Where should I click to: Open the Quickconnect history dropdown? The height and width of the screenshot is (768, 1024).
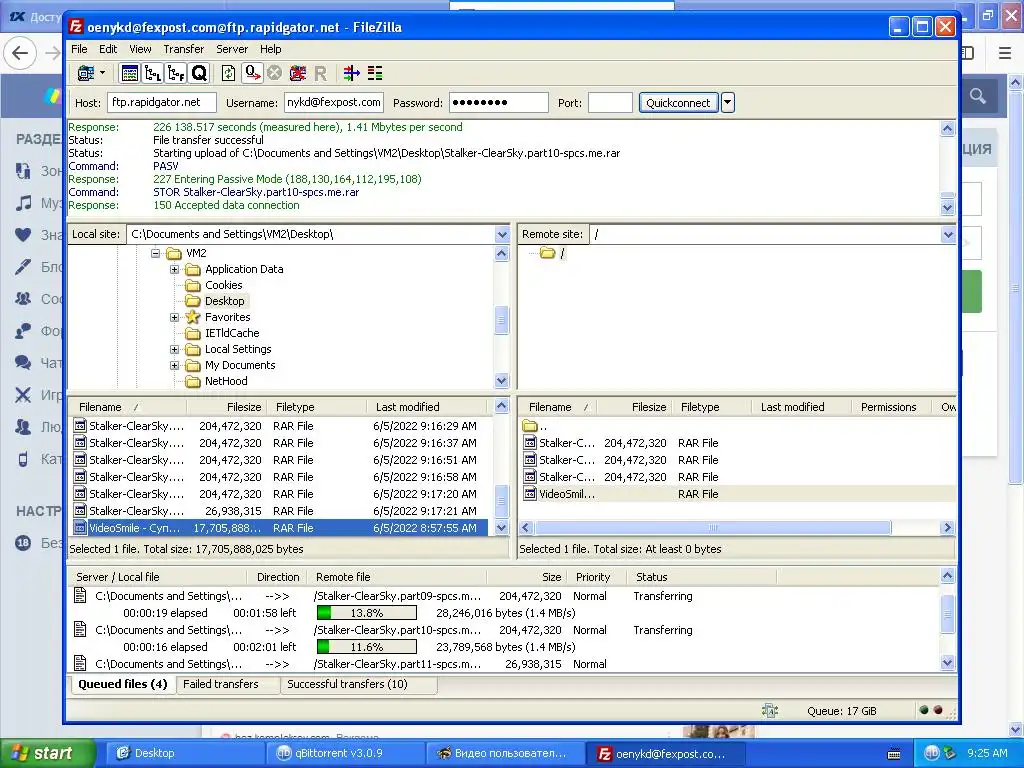pyautogui.click(x=728, y=103)
